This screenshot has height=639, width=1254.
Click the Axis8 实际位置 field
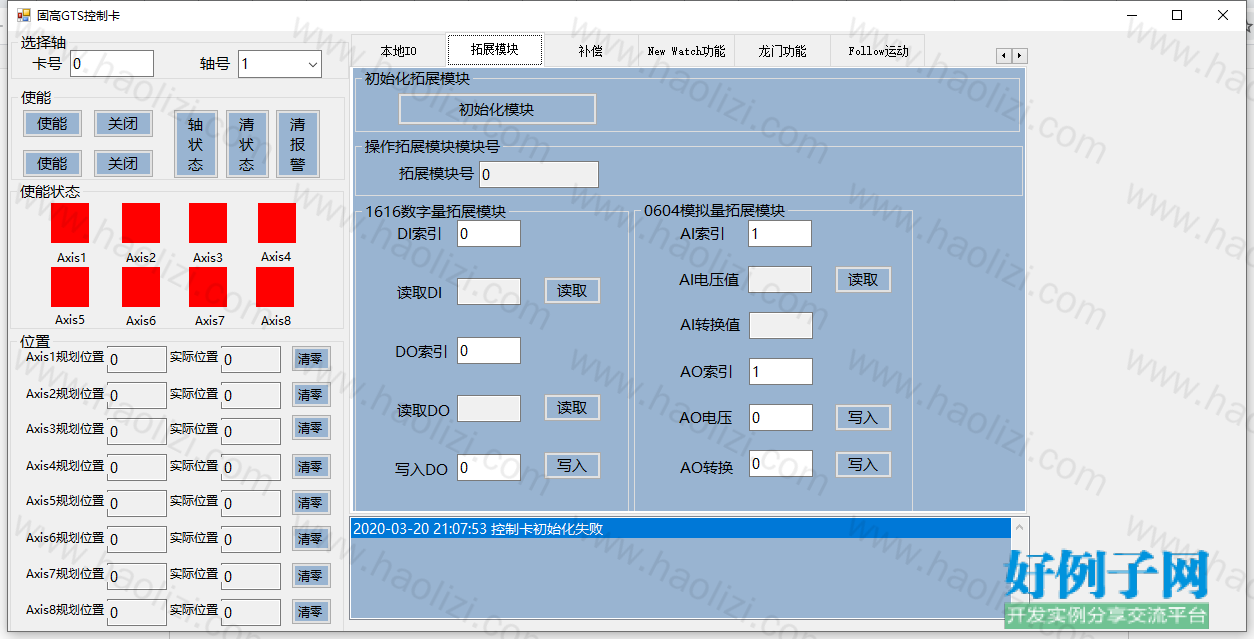[x=251, y=611]
